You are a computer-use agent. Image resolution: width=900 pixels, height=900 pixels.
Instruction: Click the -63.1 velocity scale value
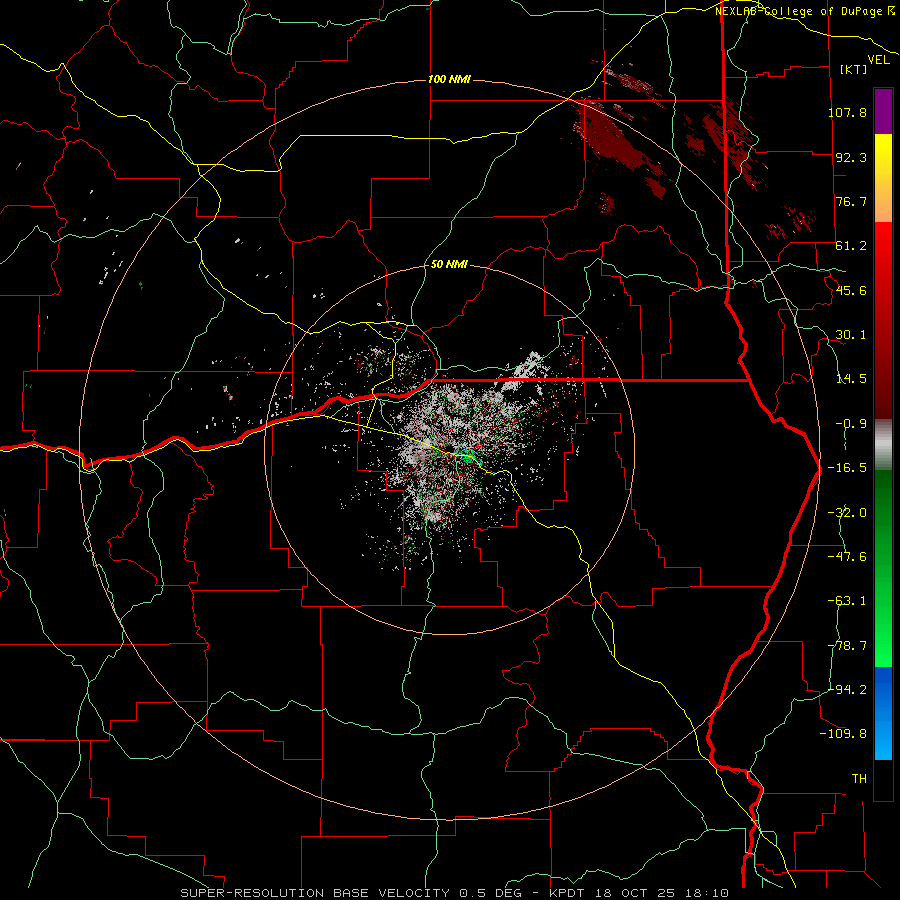[847, 601]
